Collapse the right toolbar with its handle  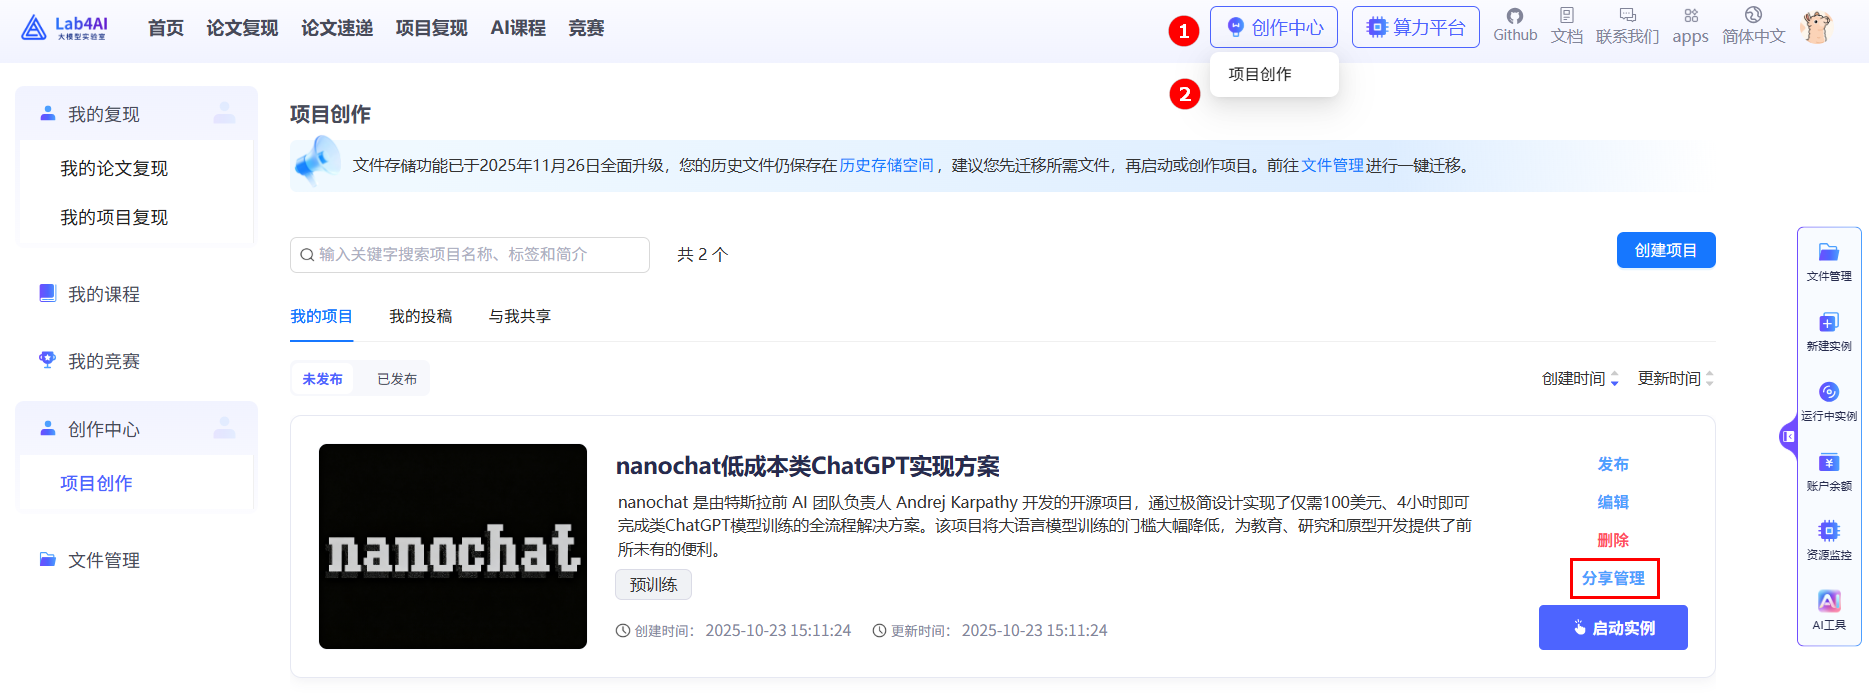pyautogui.click(x=1788, y=437)
